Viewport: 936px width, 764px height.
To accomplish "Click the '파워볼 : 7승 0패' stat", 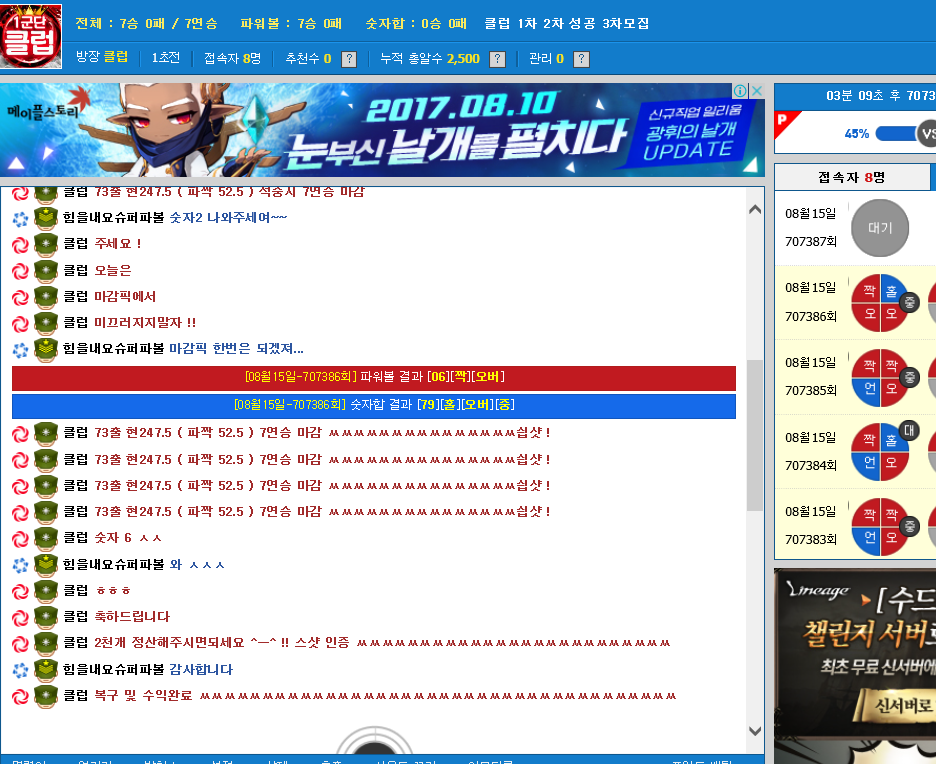I will (x=291, y=23).
